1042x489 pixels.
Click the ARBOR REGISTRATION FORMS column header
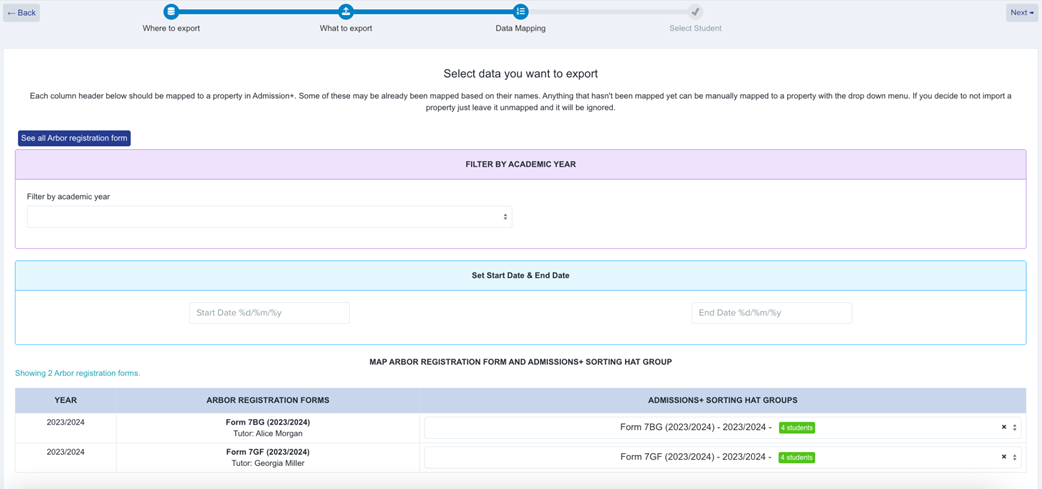pyautogui.click(x=268, y=401)
